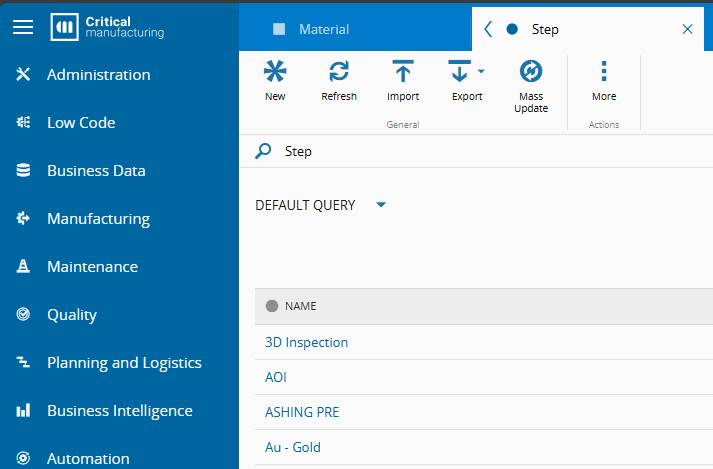Click the Export toolbar icon
The width and height of the screenshot is (713, 469).
pos(460,72)
